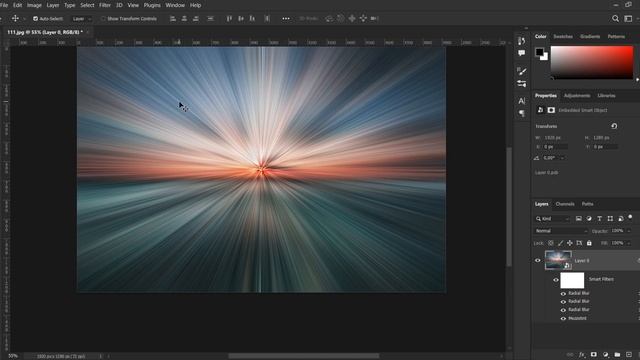This screenshot has width=640, height=360.
Task: Open the Kind filter dropdown
Action: 552,219
